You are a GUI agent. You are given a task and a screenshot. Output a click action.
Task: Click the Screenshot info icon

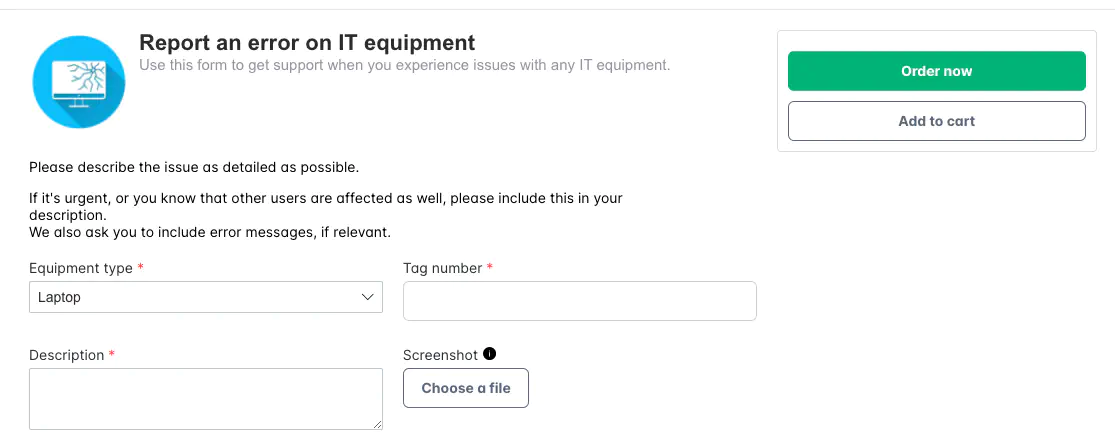[x=489, y=353]
